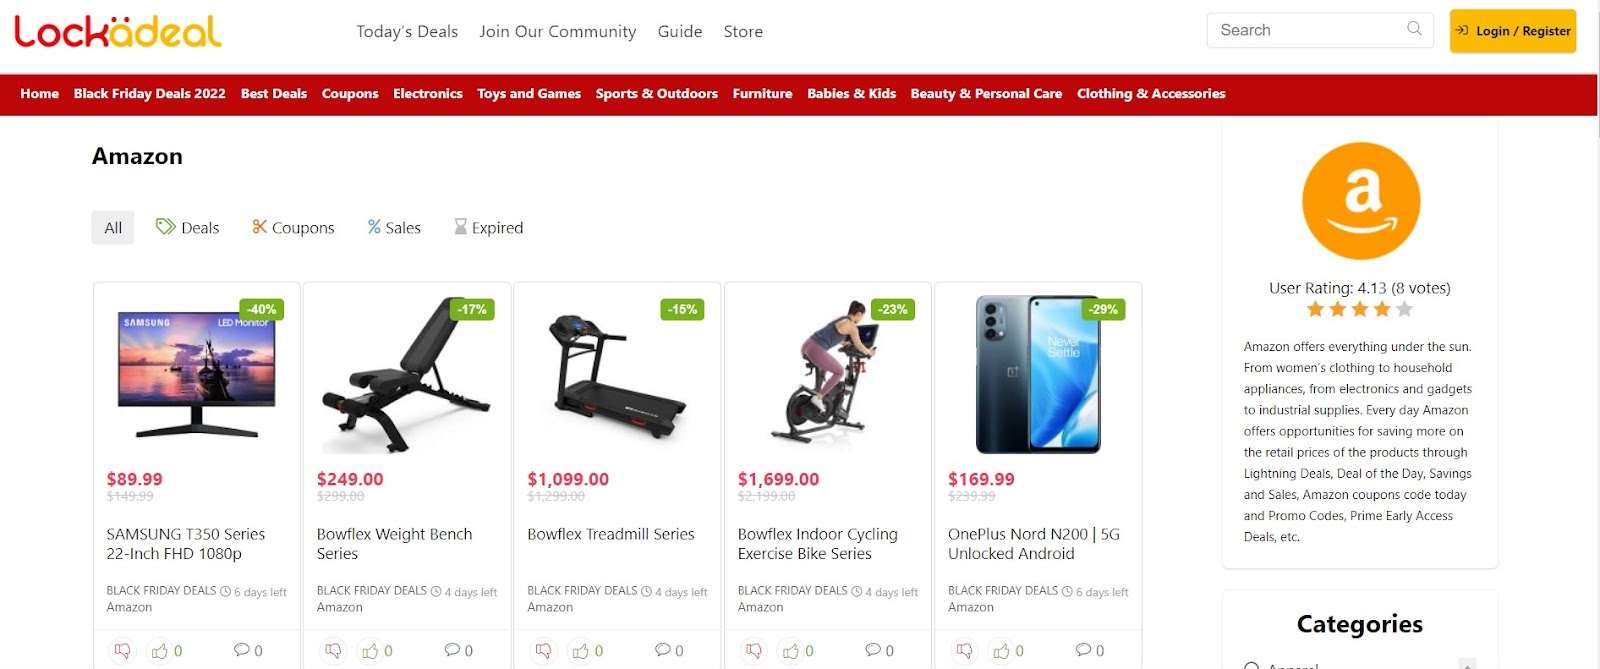Go to Electronics in red navigation
The width and height of the screenshot is (1600, 669).
(x=428, y=93)
